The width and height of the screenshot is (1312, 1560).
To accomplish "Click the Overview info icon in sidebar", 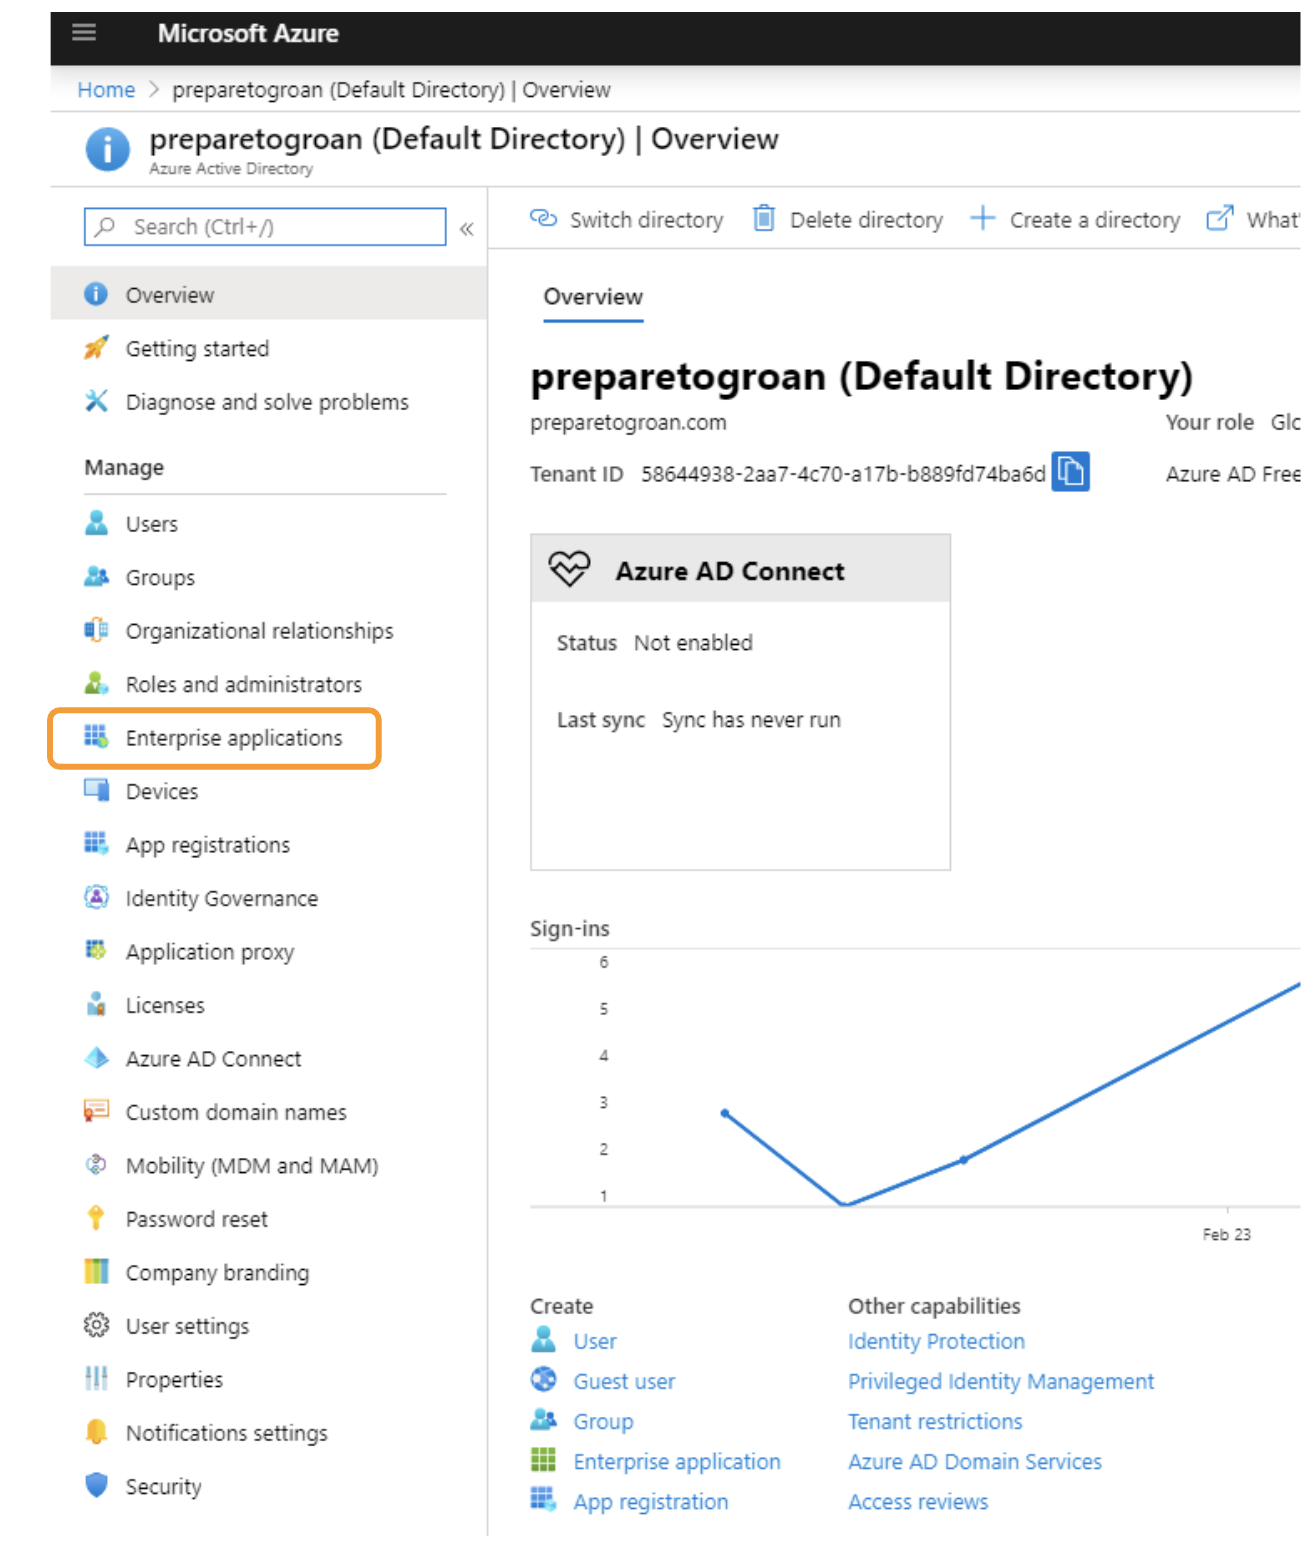I will click(96, 294).
